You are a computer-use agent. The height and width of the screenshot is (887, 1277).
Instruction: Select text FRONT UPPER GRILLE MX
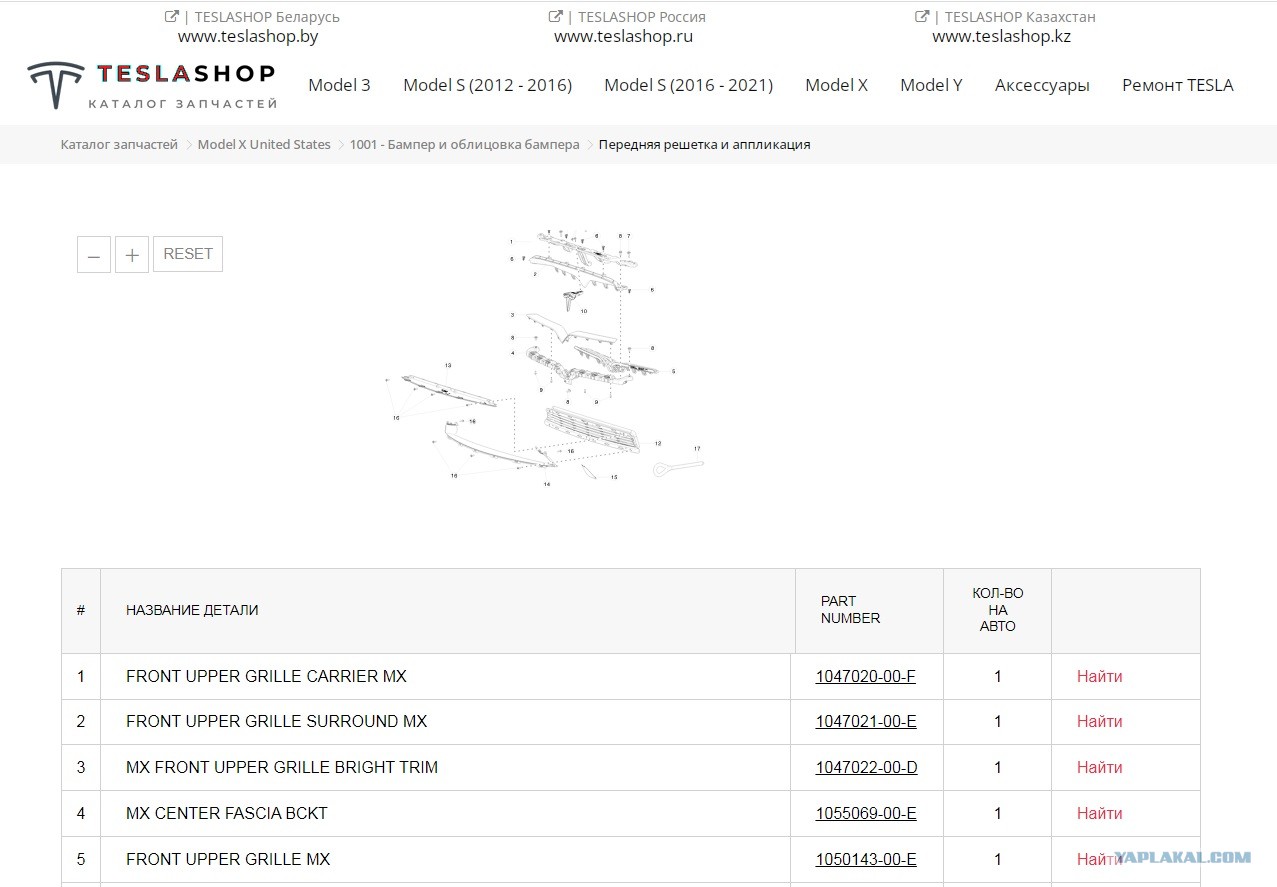tap(228, 859)
